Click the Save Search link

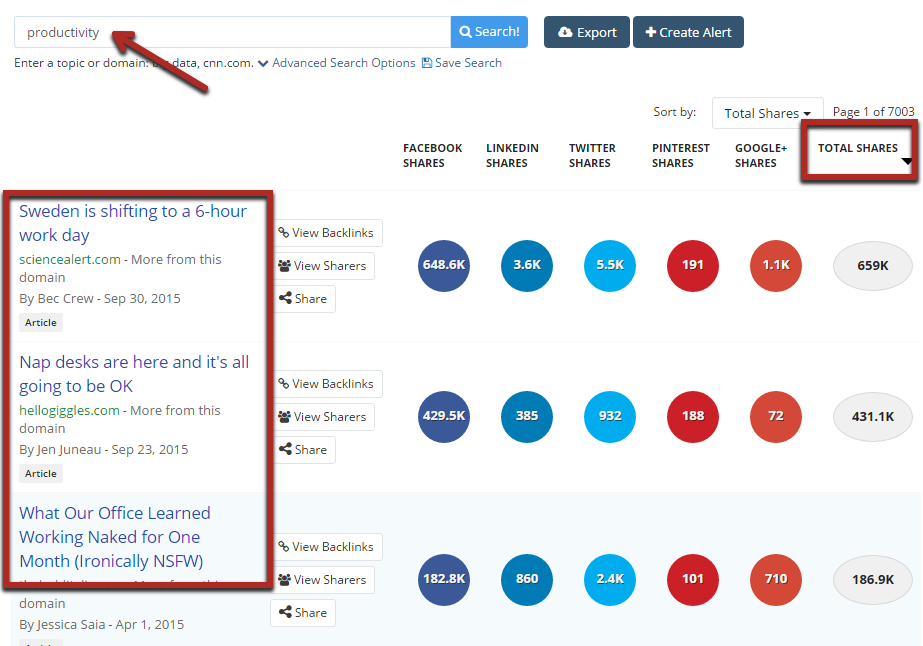coord(462,63)
